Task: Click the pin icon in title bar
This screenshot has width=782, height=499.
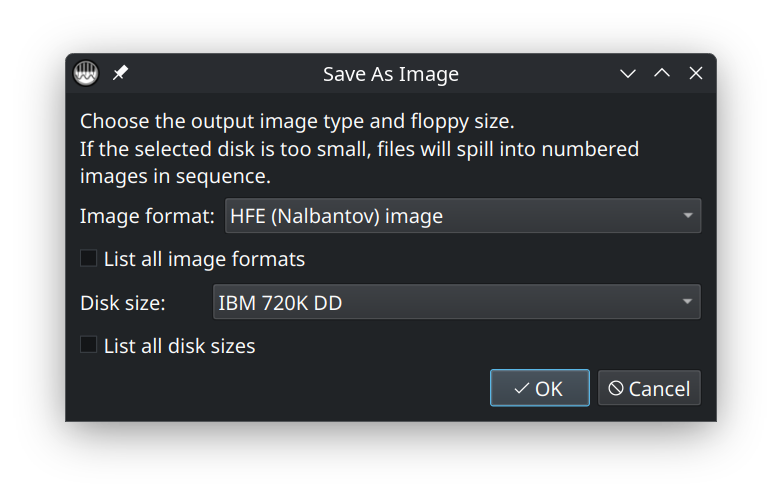Action: tap(120, 74)
